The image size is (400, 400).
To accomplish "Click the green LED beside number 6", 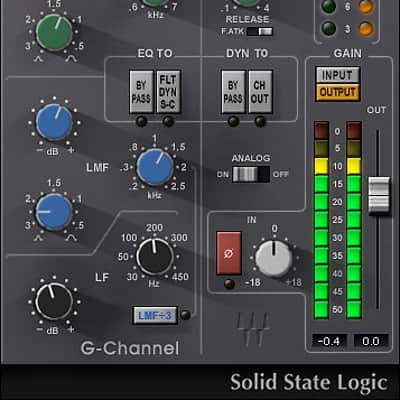I will [328, 6].
